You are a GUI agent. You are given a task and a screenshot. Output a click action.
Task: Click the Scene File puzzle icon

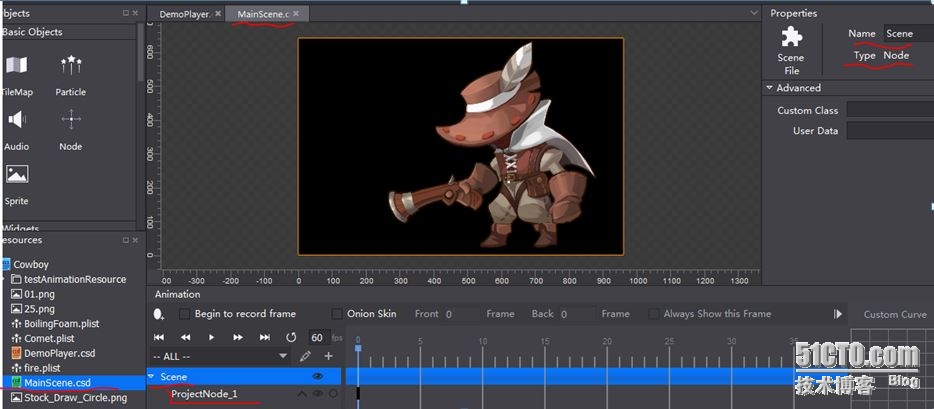[792, 37]
